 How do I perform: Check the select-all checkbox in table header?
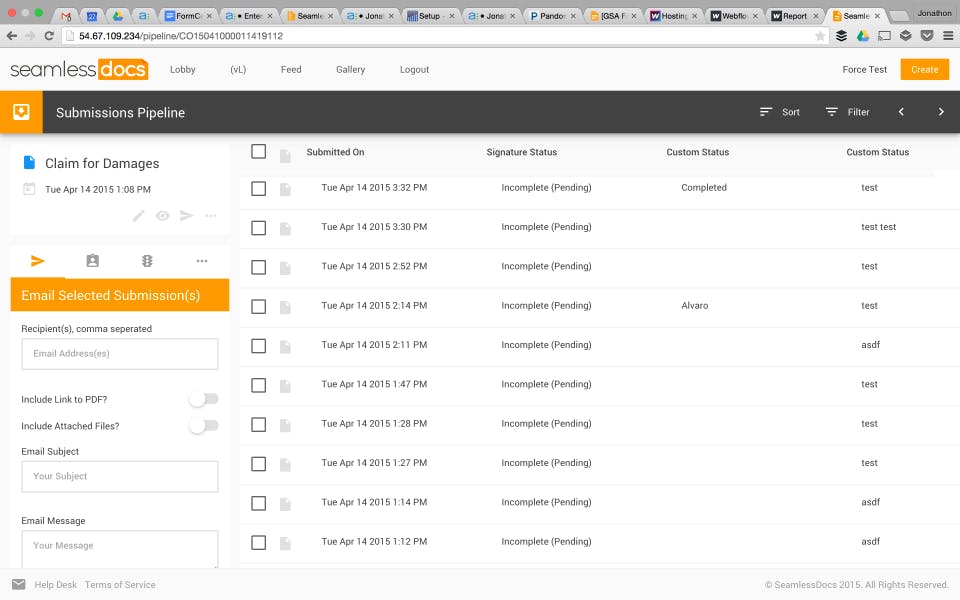click(x=259, y=152)
